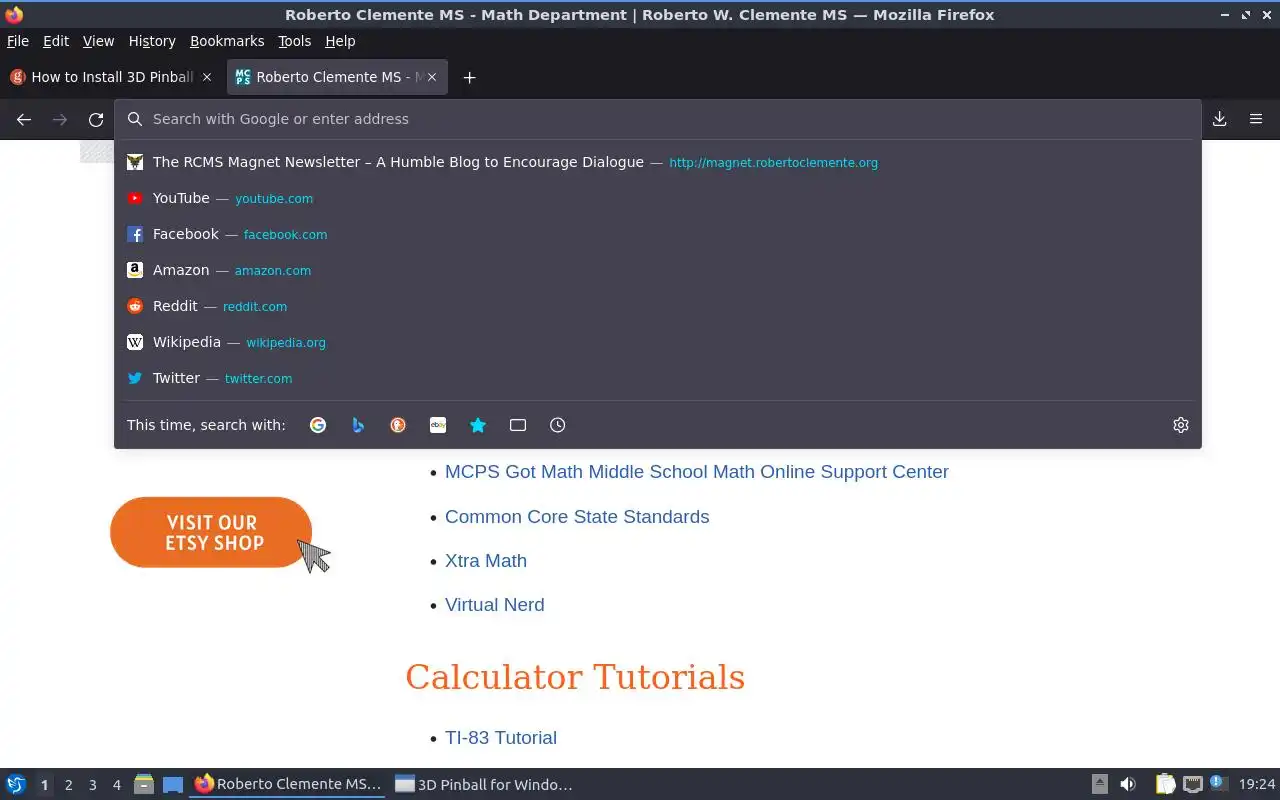
Task: Choose the Facebook suggestion
Action: [658, 234]
